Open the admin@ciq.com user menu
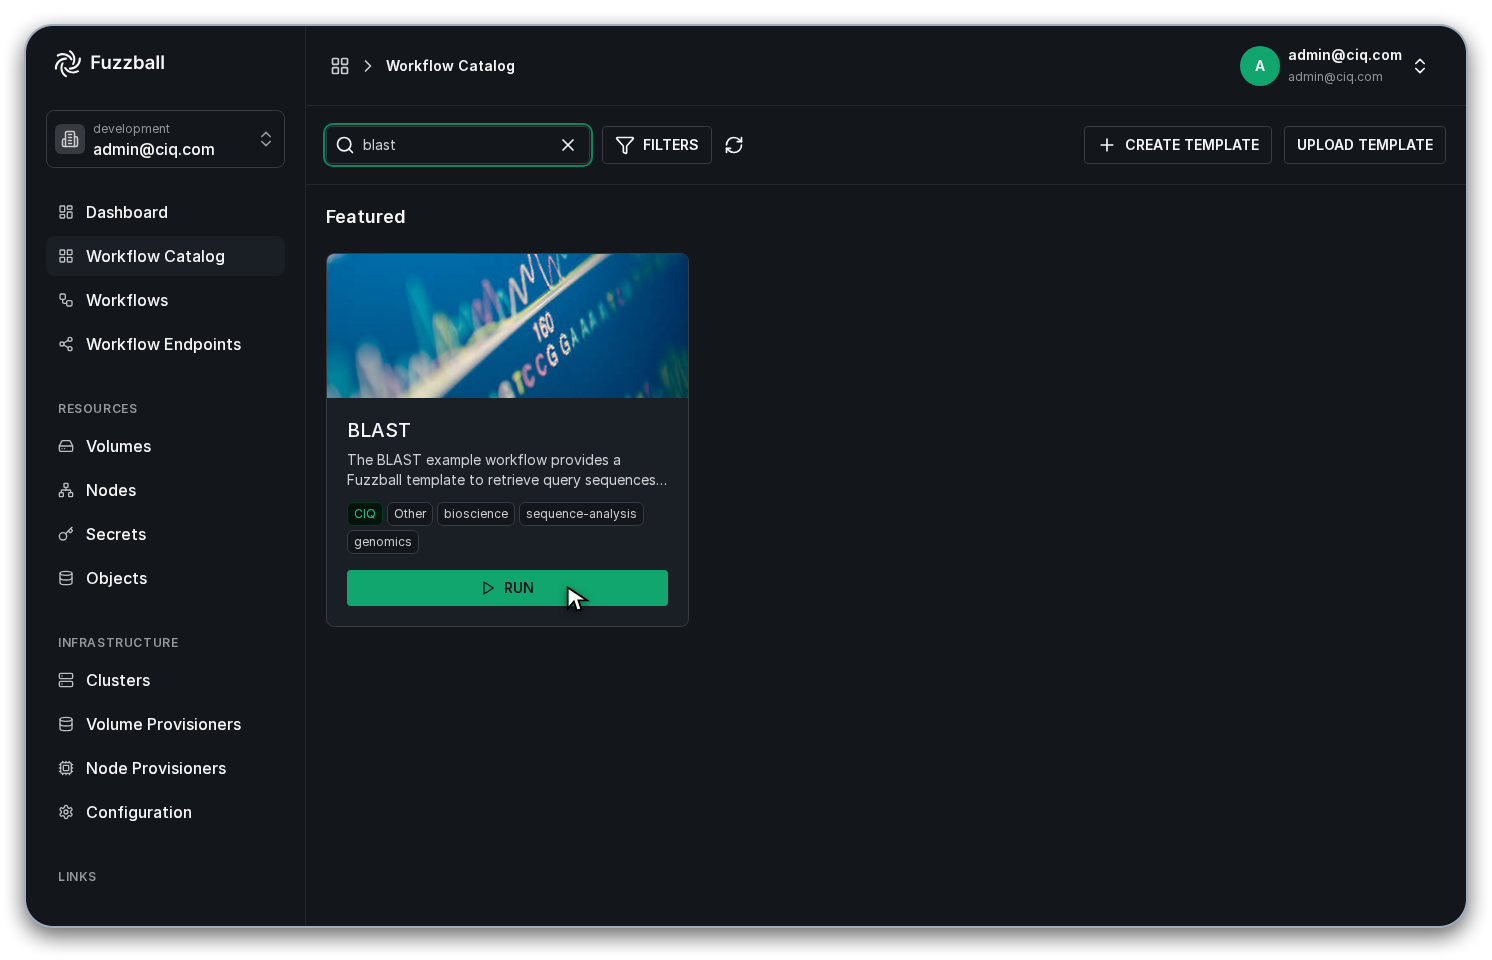Image resolution: width=1492 pixels, height=960 pixels. coord(1335,66)
